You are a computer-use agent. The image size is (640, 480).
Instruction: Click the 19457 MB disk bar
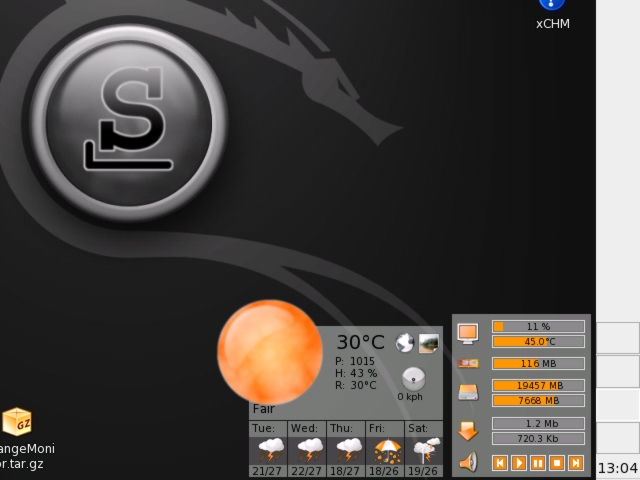[538, 385]
